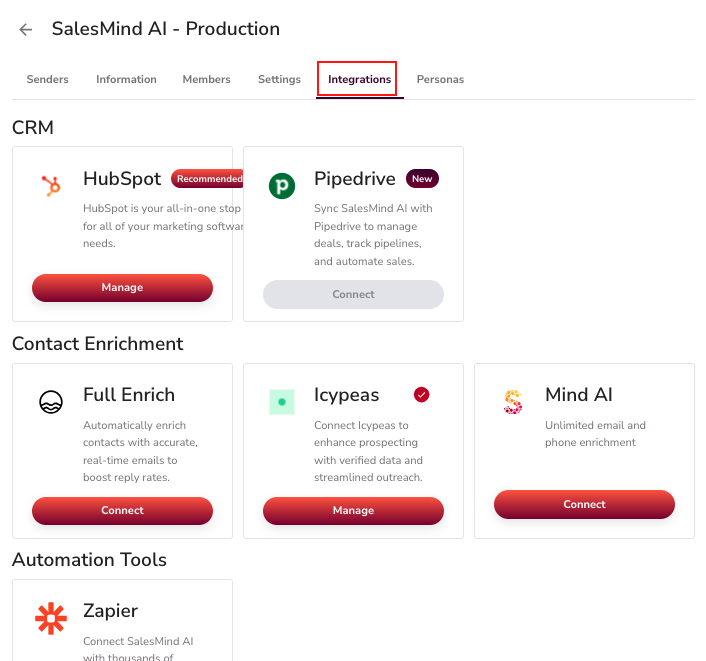Image resolution: width=706 pixels, height=661 pixels.
Task: Click the HubSpot logo icon
Action: [x=51, y=186]
